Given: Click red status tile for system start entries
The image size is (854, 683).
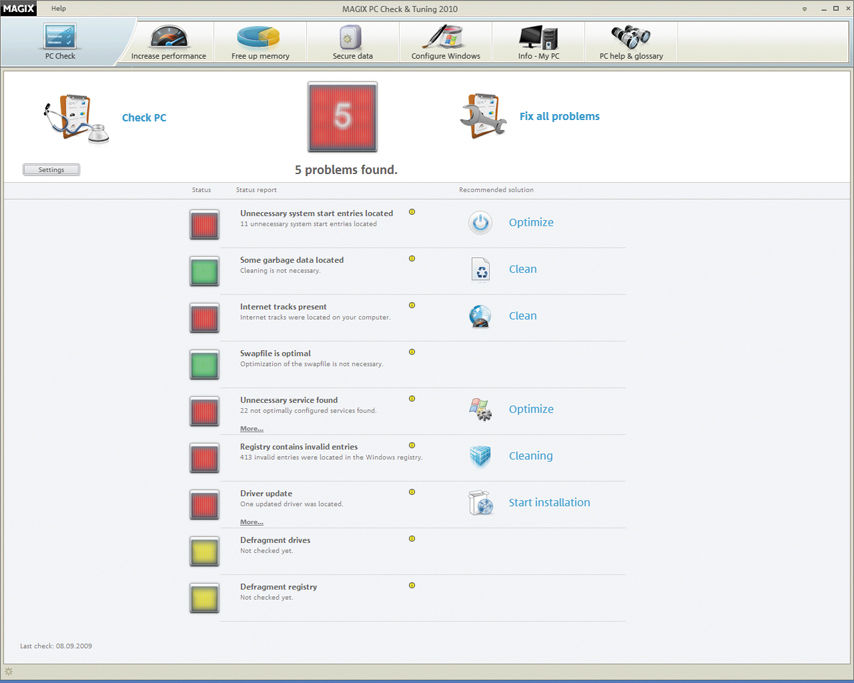Looking at the screenshot, I should tap(204, 224).
